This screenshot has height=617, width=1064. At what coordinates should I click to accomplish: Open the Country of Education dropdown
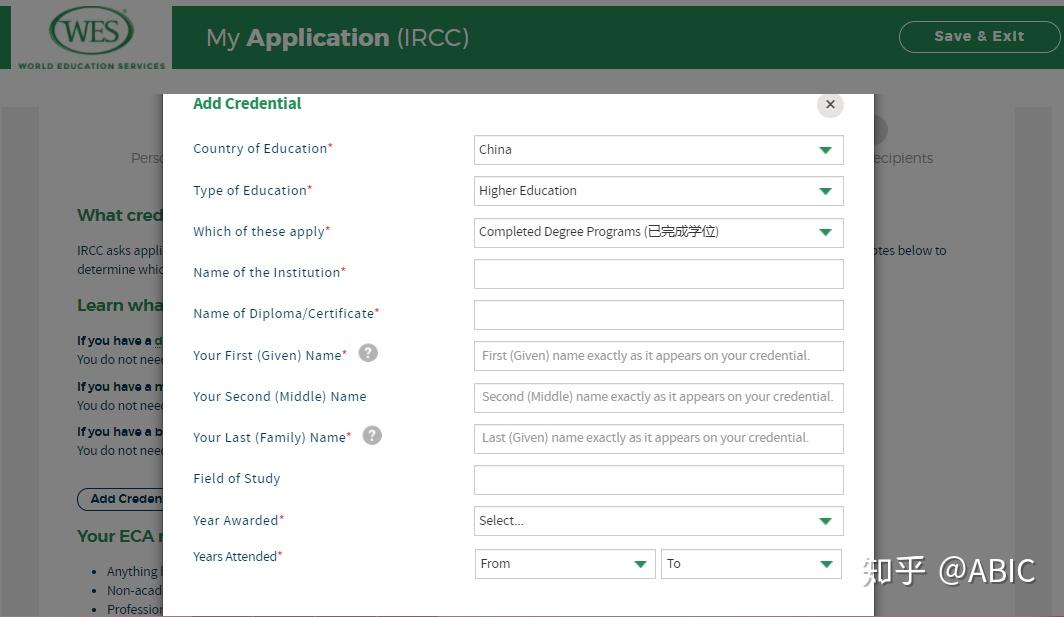click(x=658, y=150)
